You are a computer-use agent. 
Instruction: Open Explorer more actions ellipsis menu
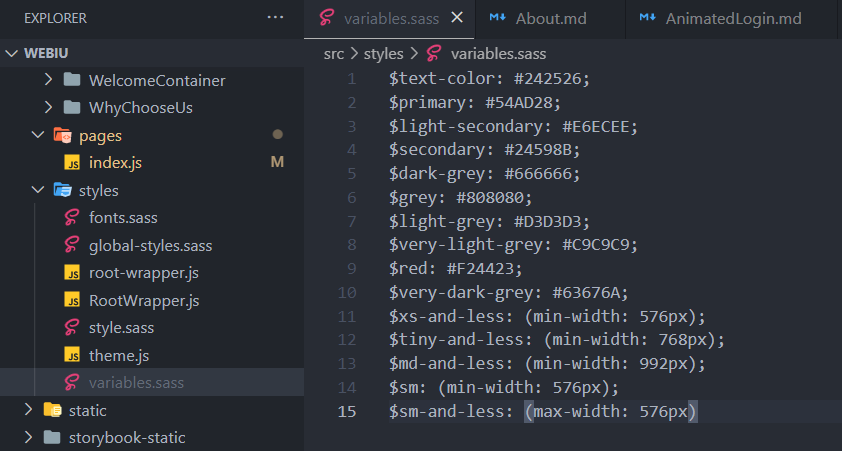tap(275, 18)
